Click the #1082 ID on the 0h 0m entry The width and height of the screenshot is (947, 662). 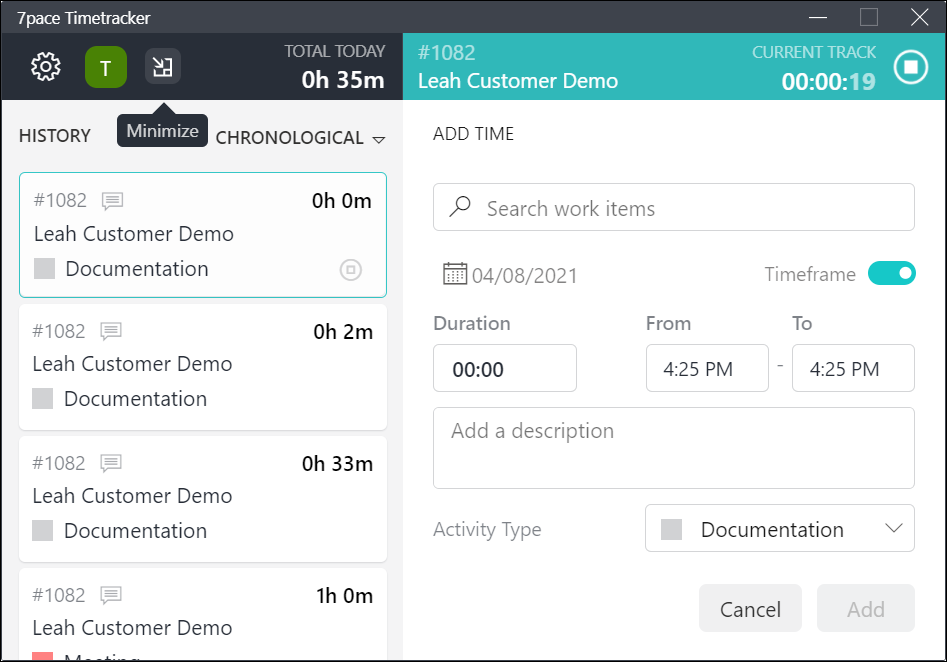click(60, 200)
